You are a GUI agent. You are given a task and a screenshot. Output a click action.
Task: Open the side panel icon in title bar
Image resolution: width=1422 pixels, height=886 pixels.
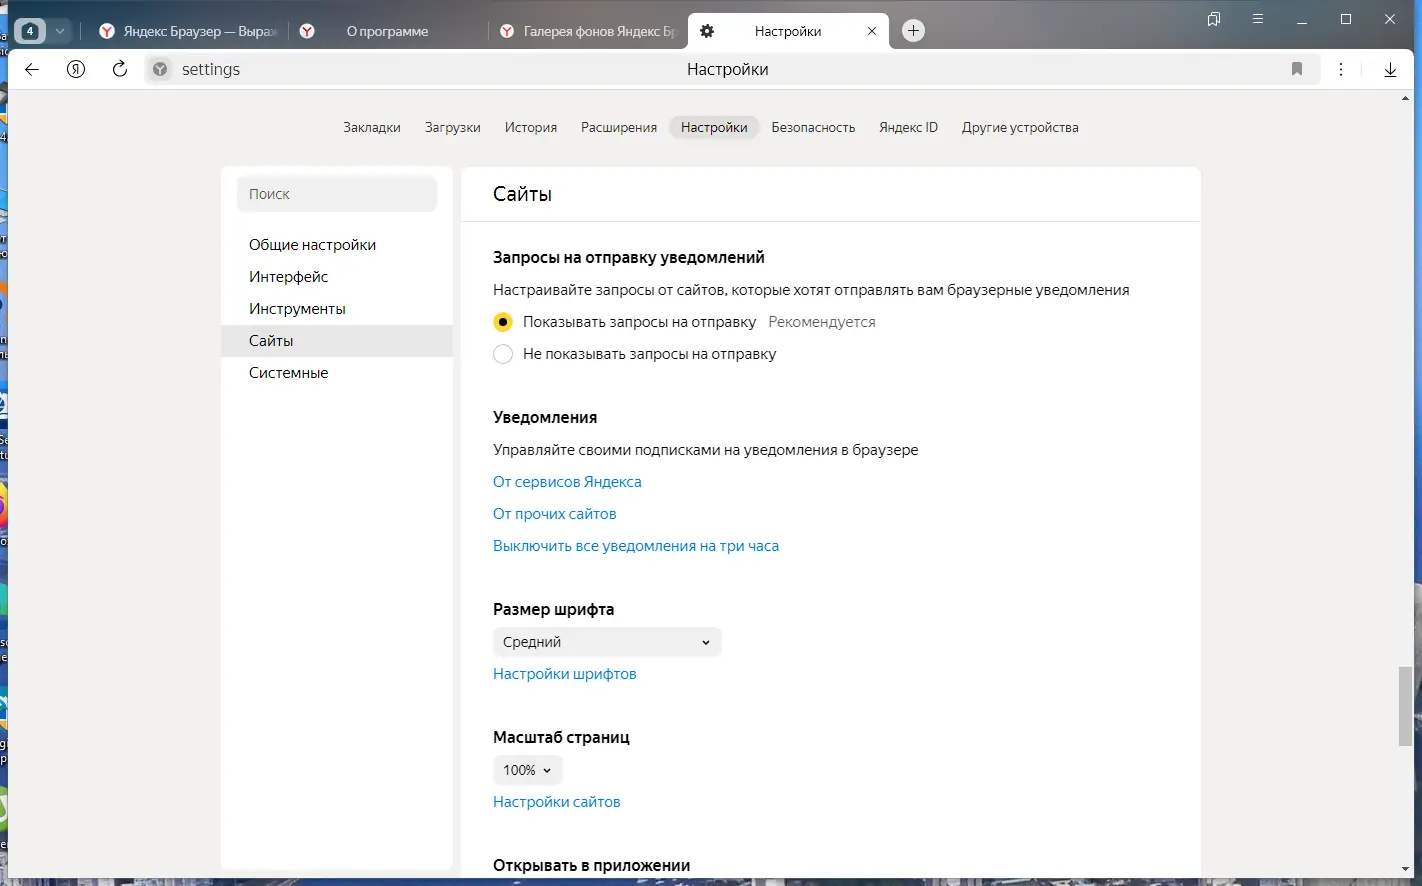[1214, 19]
